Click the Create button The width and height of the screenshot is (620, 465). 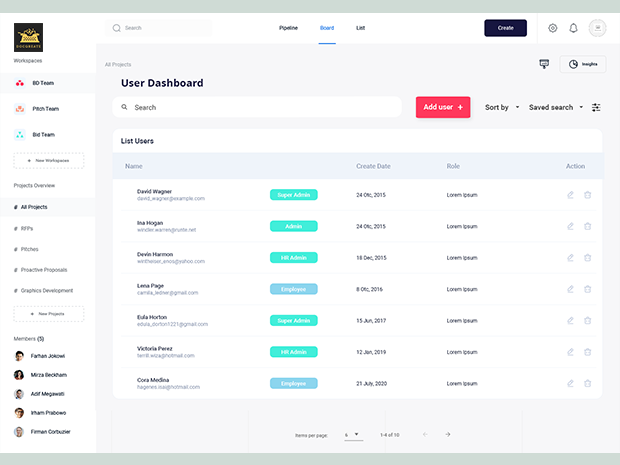tap(505, 28)
